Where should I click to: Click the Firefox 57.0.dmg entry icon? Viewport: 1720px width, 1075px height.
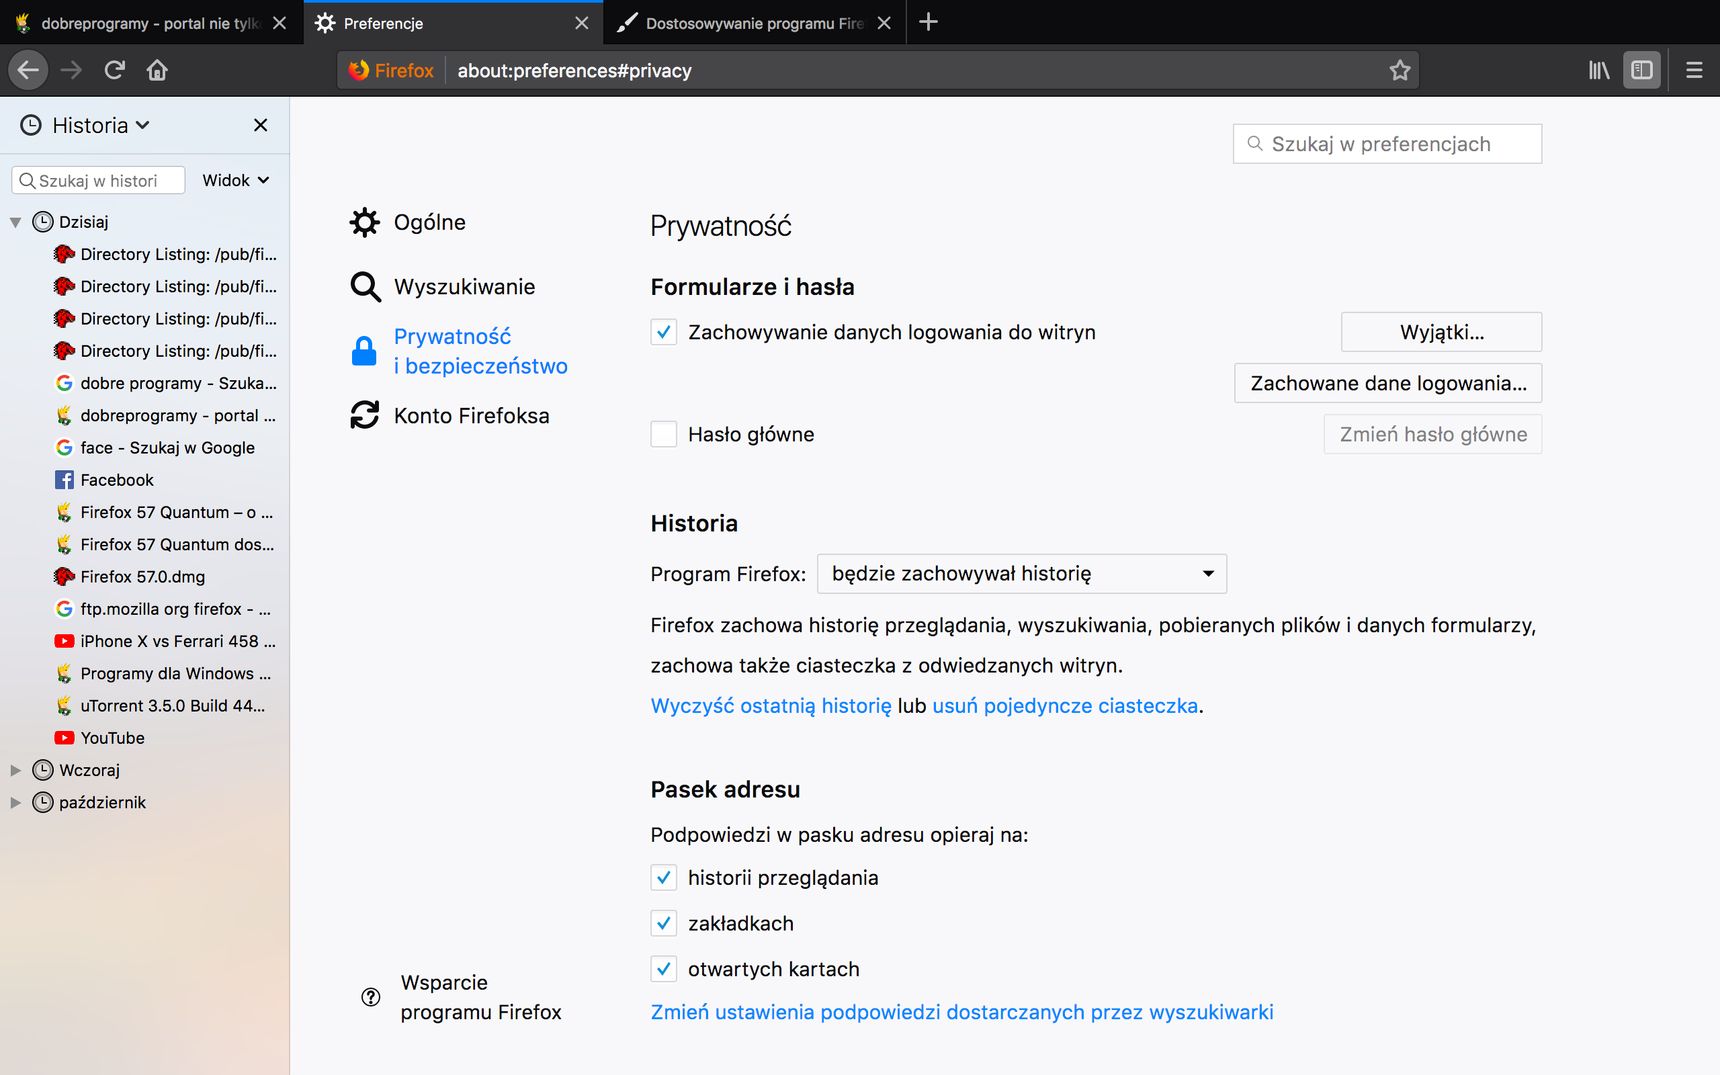click(64, 577)
